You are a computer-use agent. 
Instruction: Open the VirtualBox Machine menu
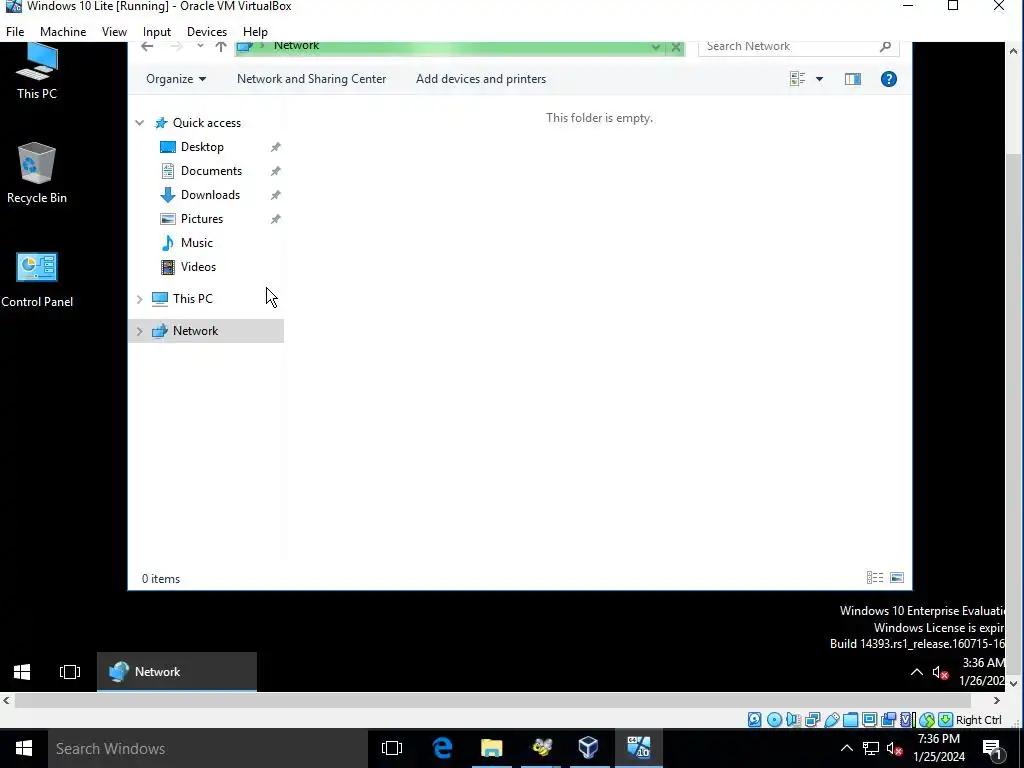point(63,31)
